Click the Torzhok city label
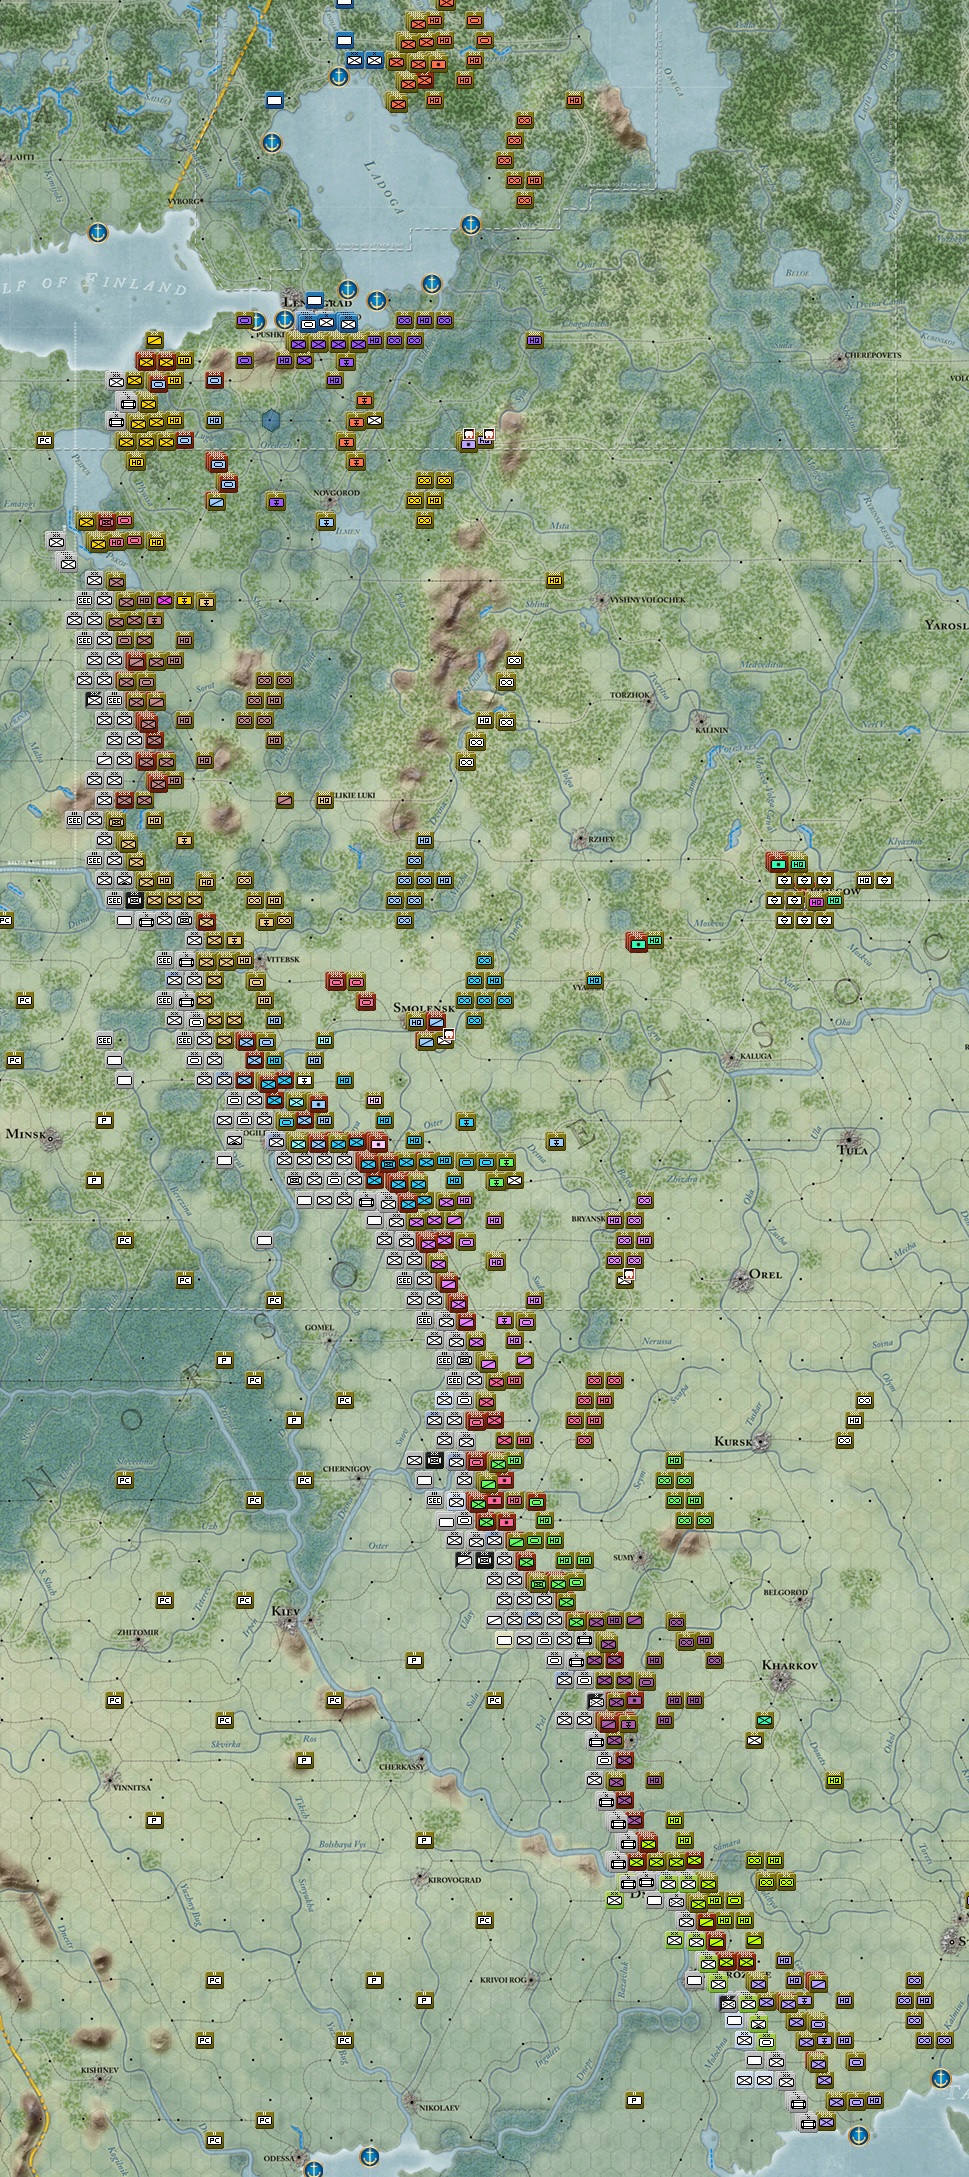The image size is (969, 2177). click(630, 694)
